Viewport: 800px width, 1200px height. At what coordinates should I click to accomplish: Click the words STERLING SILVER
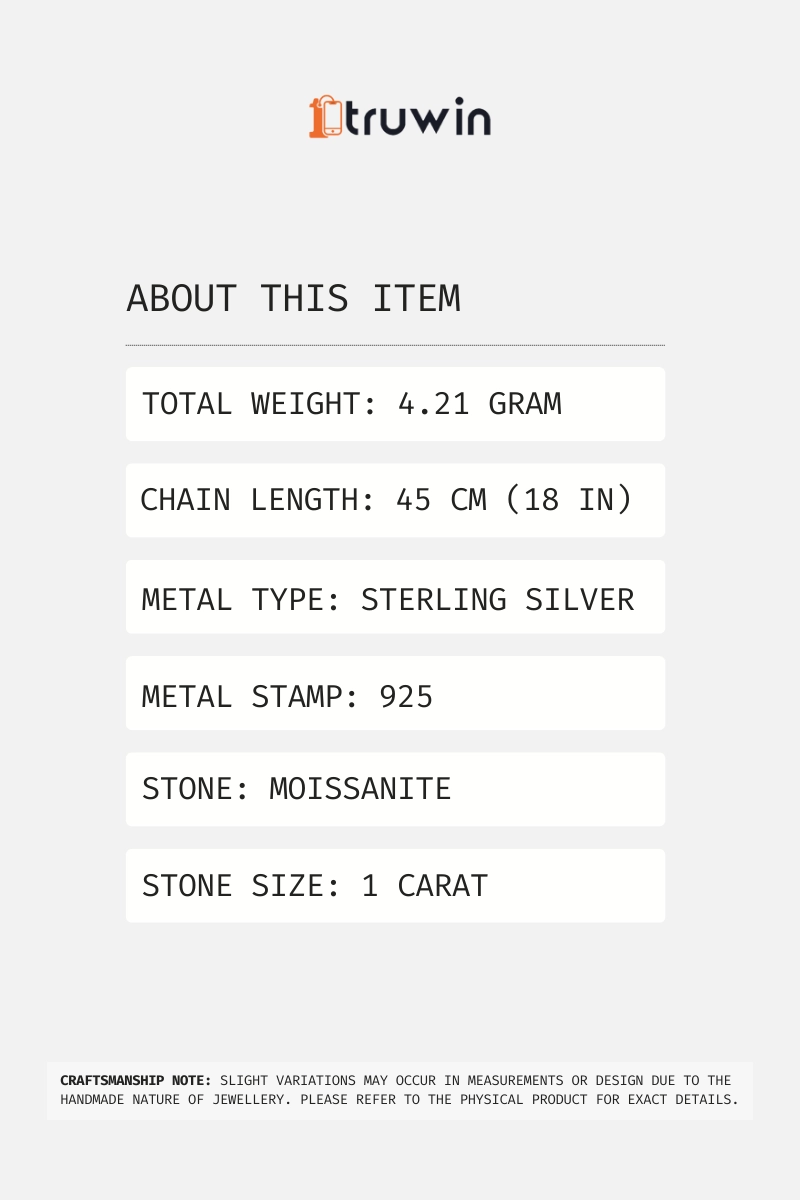[x=497, y=600]
